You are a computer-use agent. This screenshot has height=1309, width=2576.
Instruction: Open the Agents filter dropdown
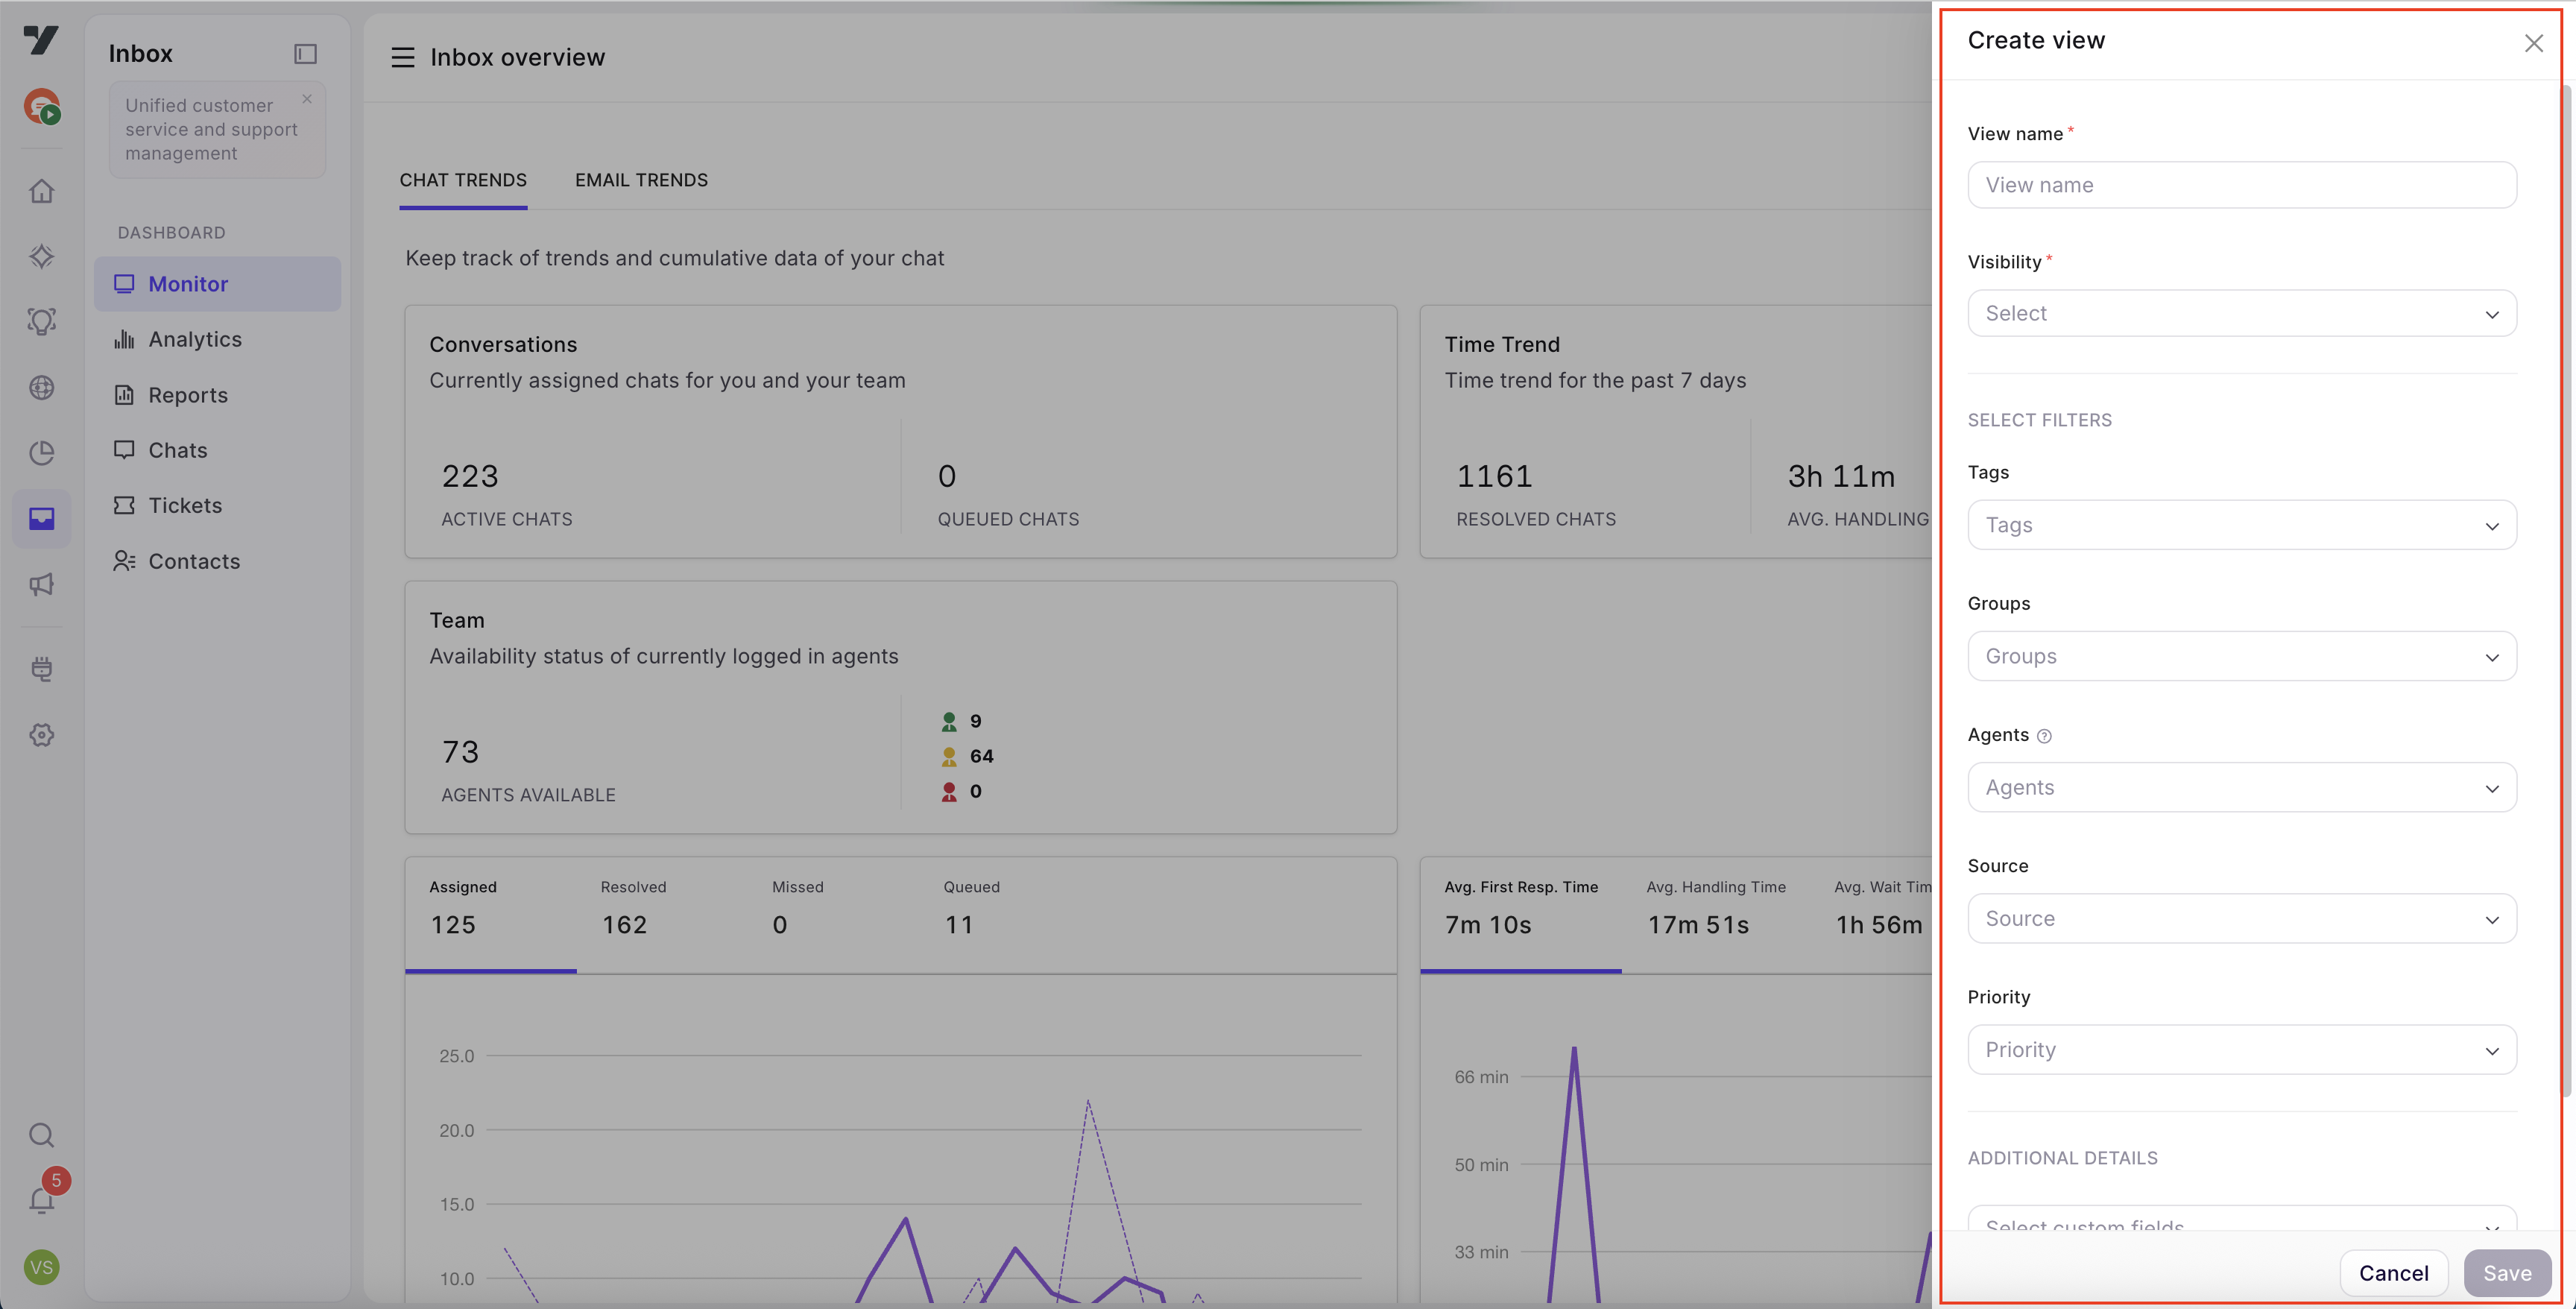(x=2241, y=787)
